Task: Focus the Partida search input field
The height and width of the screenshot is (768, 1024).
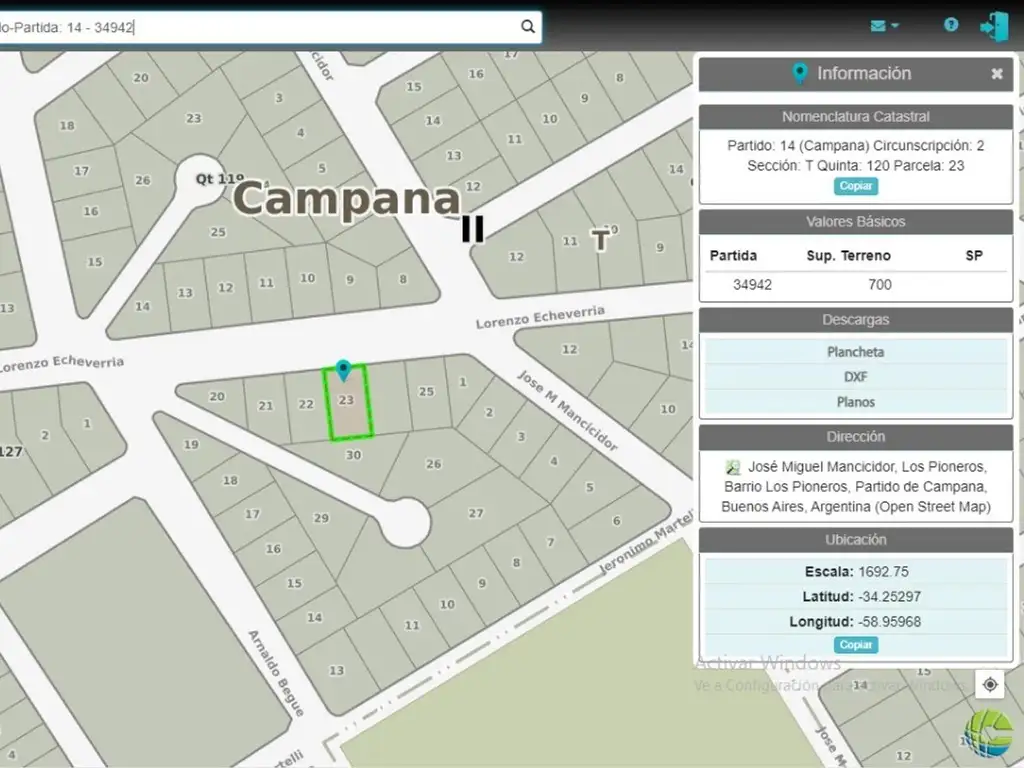Action: click(x=260, y=28)
